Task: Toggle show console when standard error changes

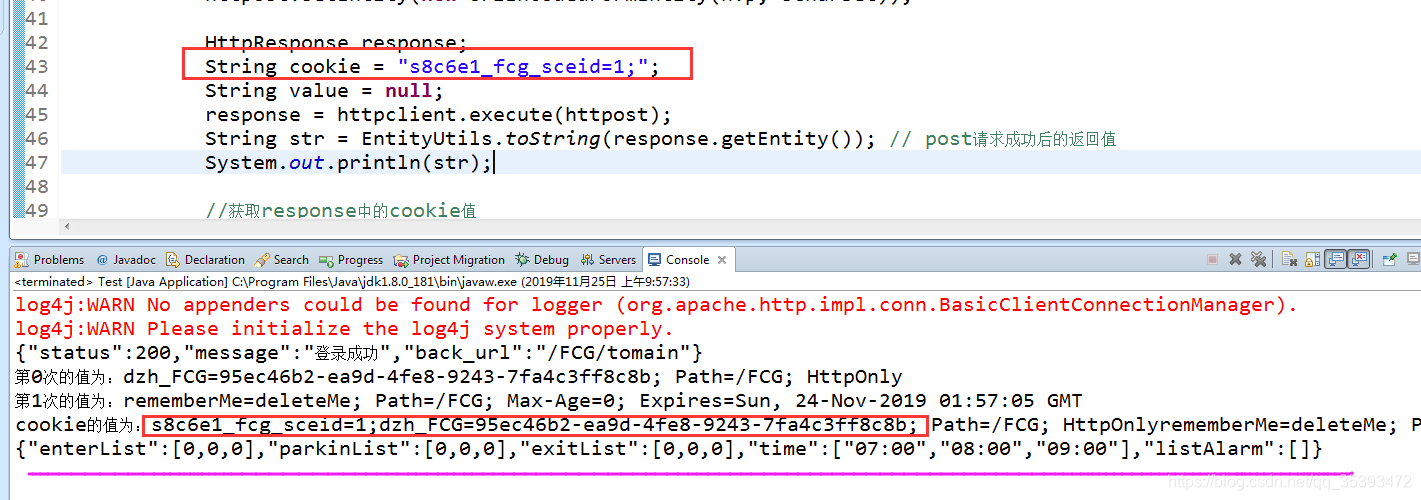Action: click(1358, 259)
